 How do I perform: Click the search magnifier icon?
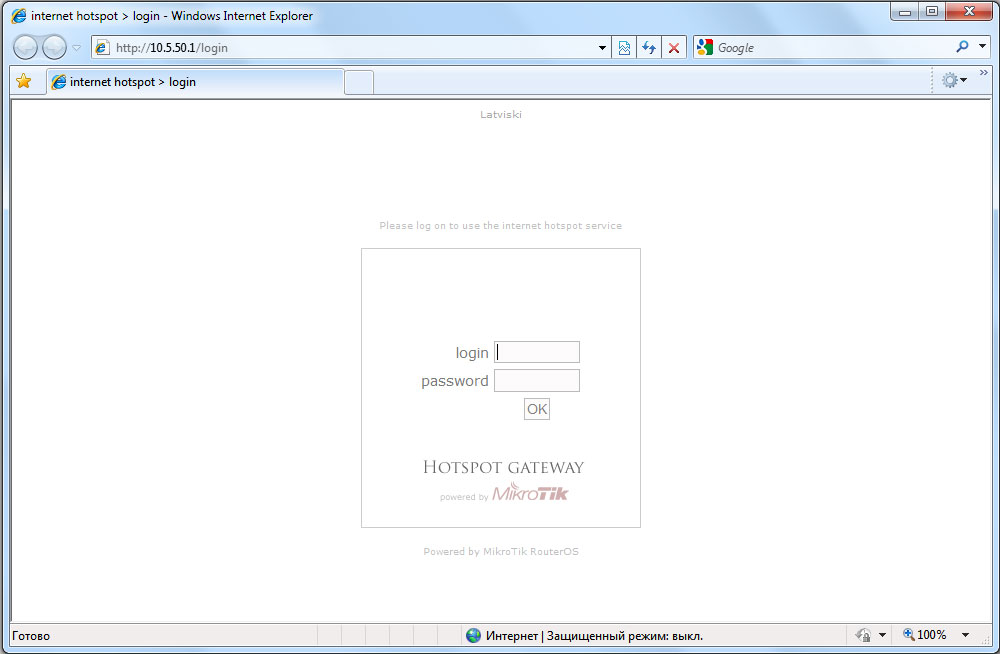pos(962,47)
